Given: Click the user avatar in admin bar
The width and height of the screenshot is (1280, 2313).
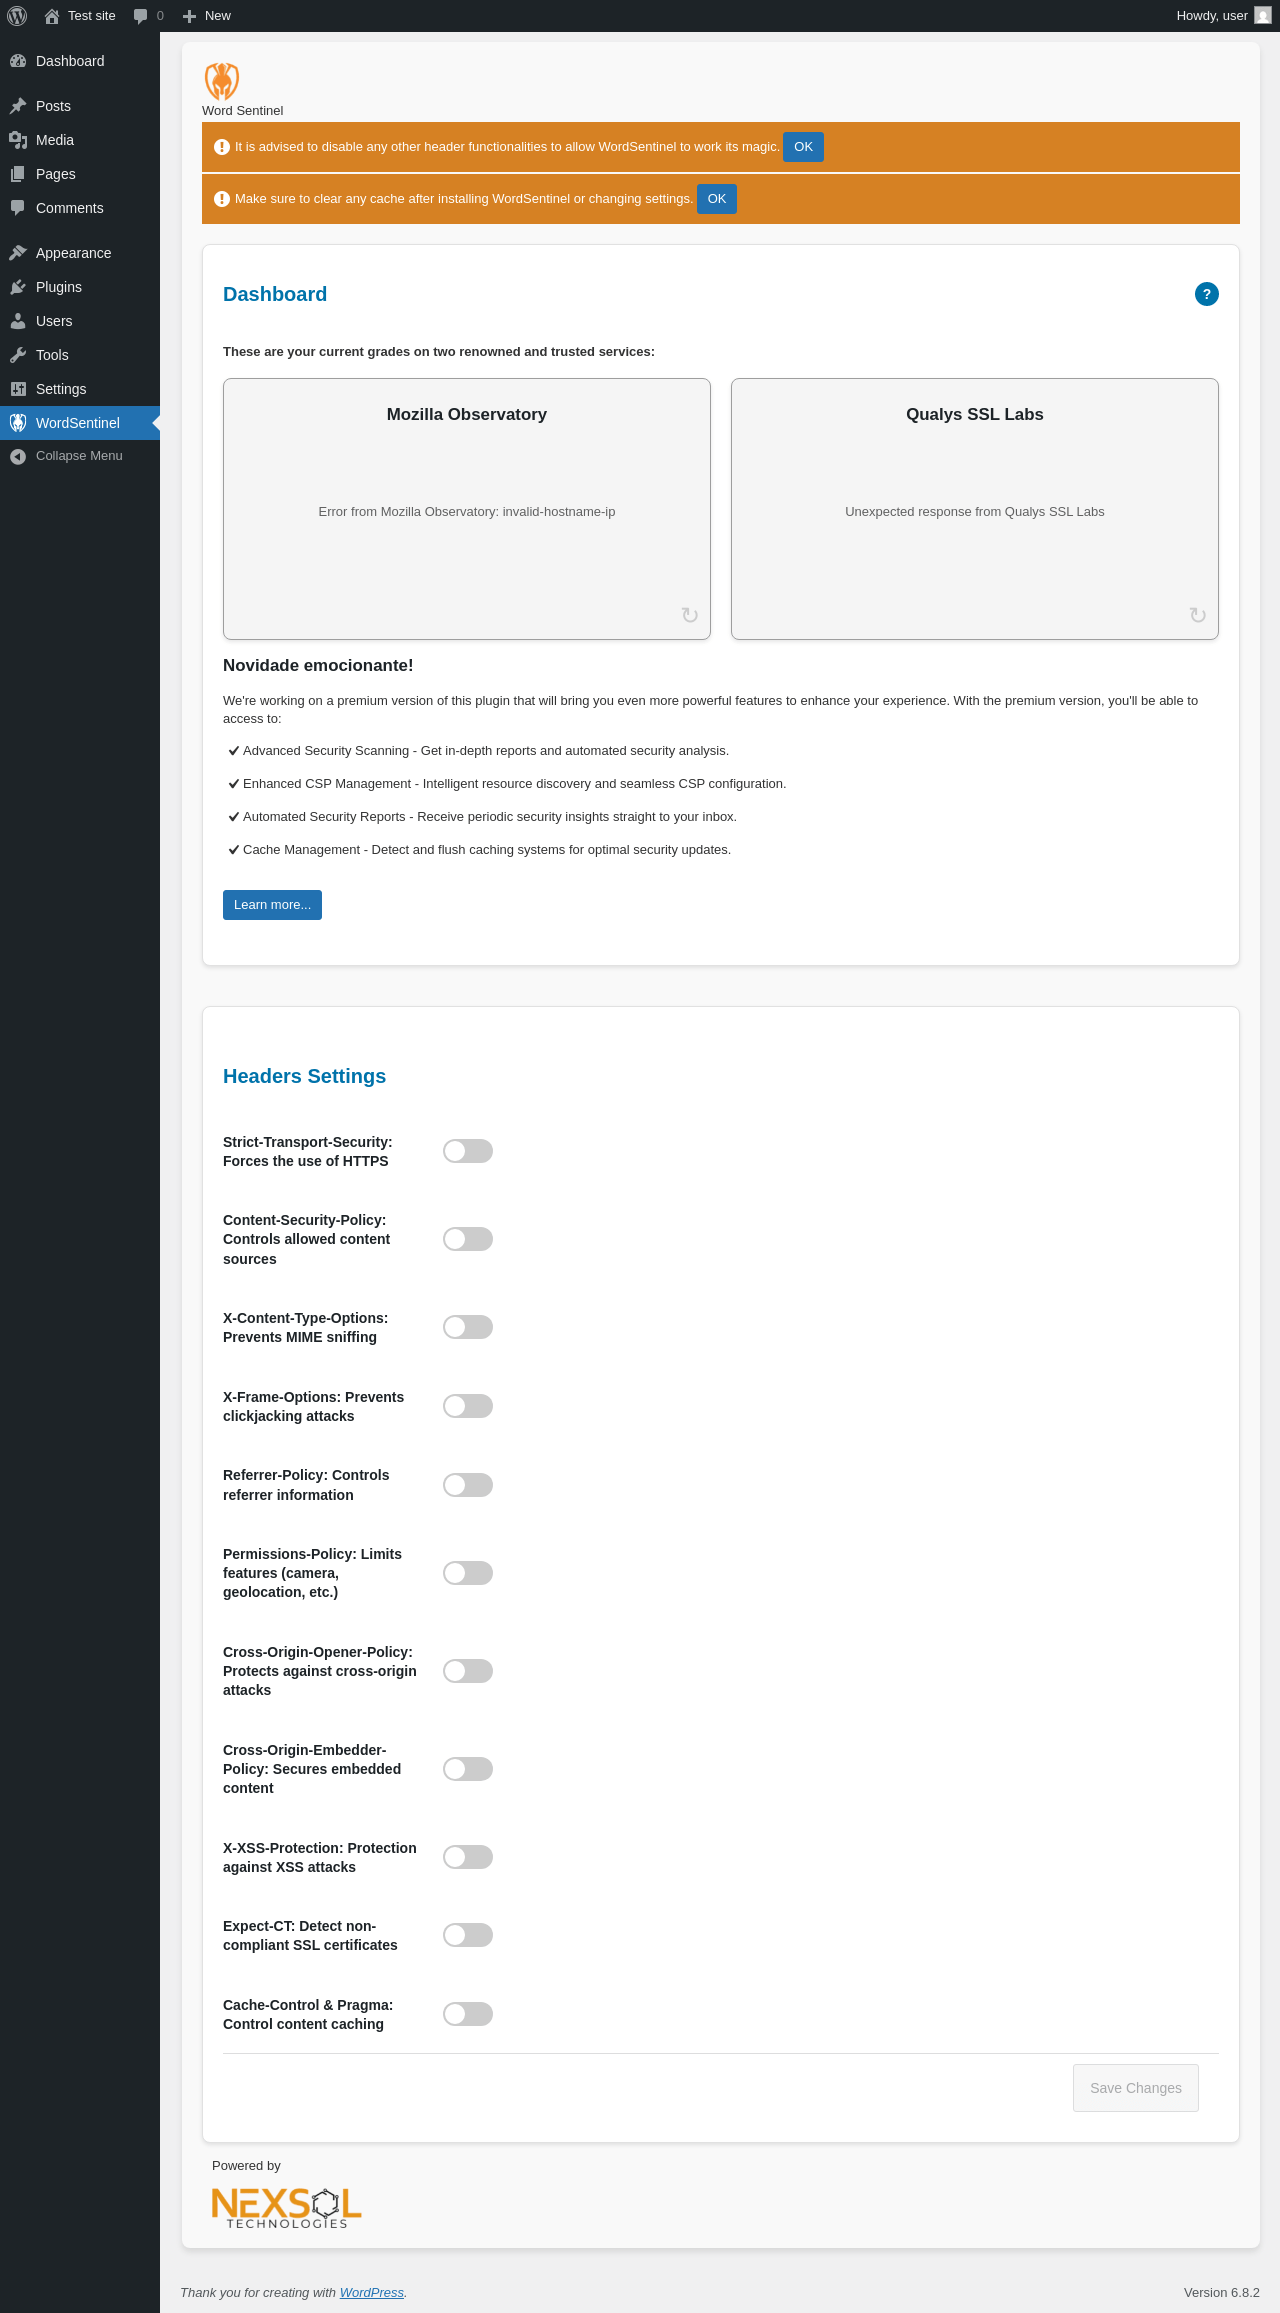Looking at the screenshot, I should tap(1263, 16).
